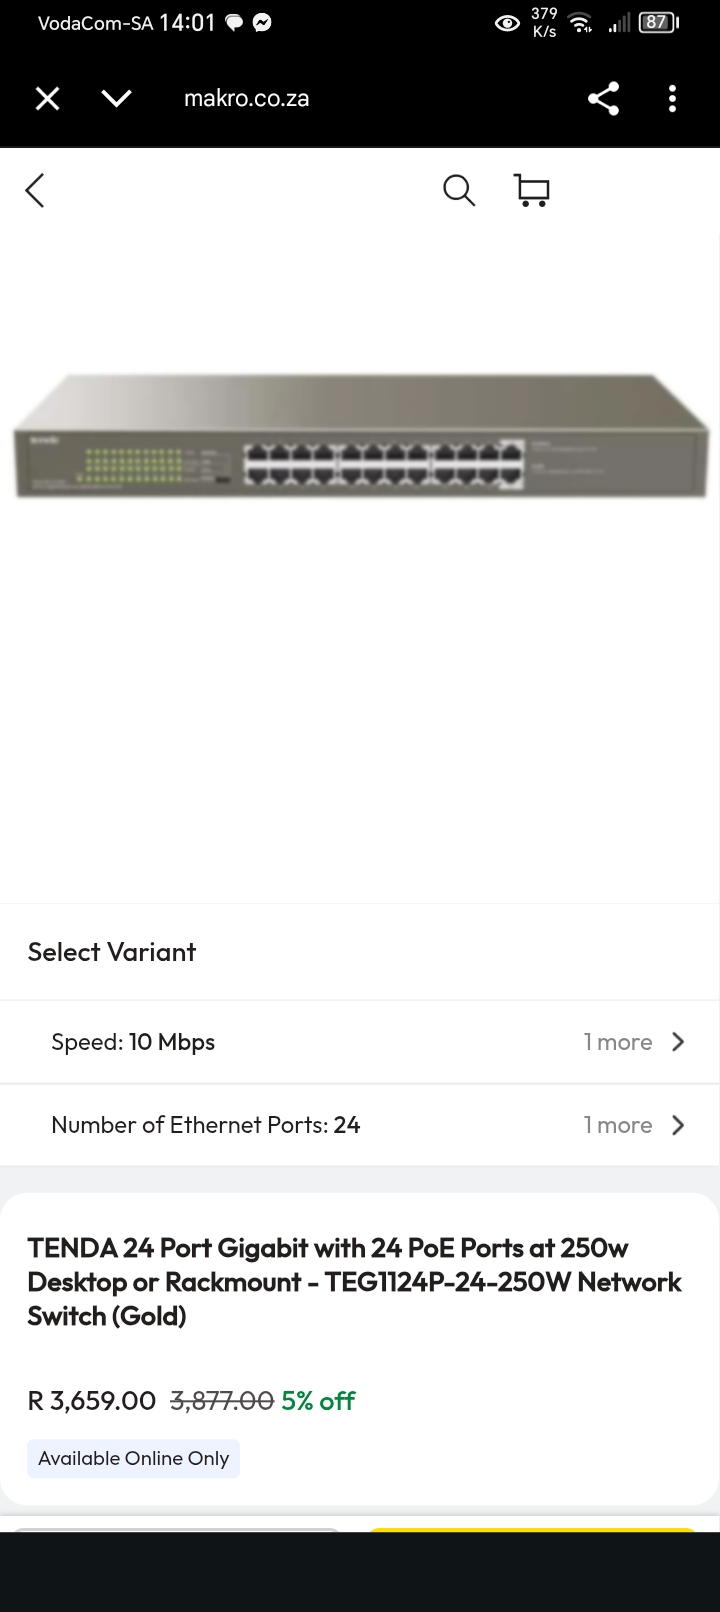720x1612 pixels.
Task: Share this product page
Action: point(603,98)
